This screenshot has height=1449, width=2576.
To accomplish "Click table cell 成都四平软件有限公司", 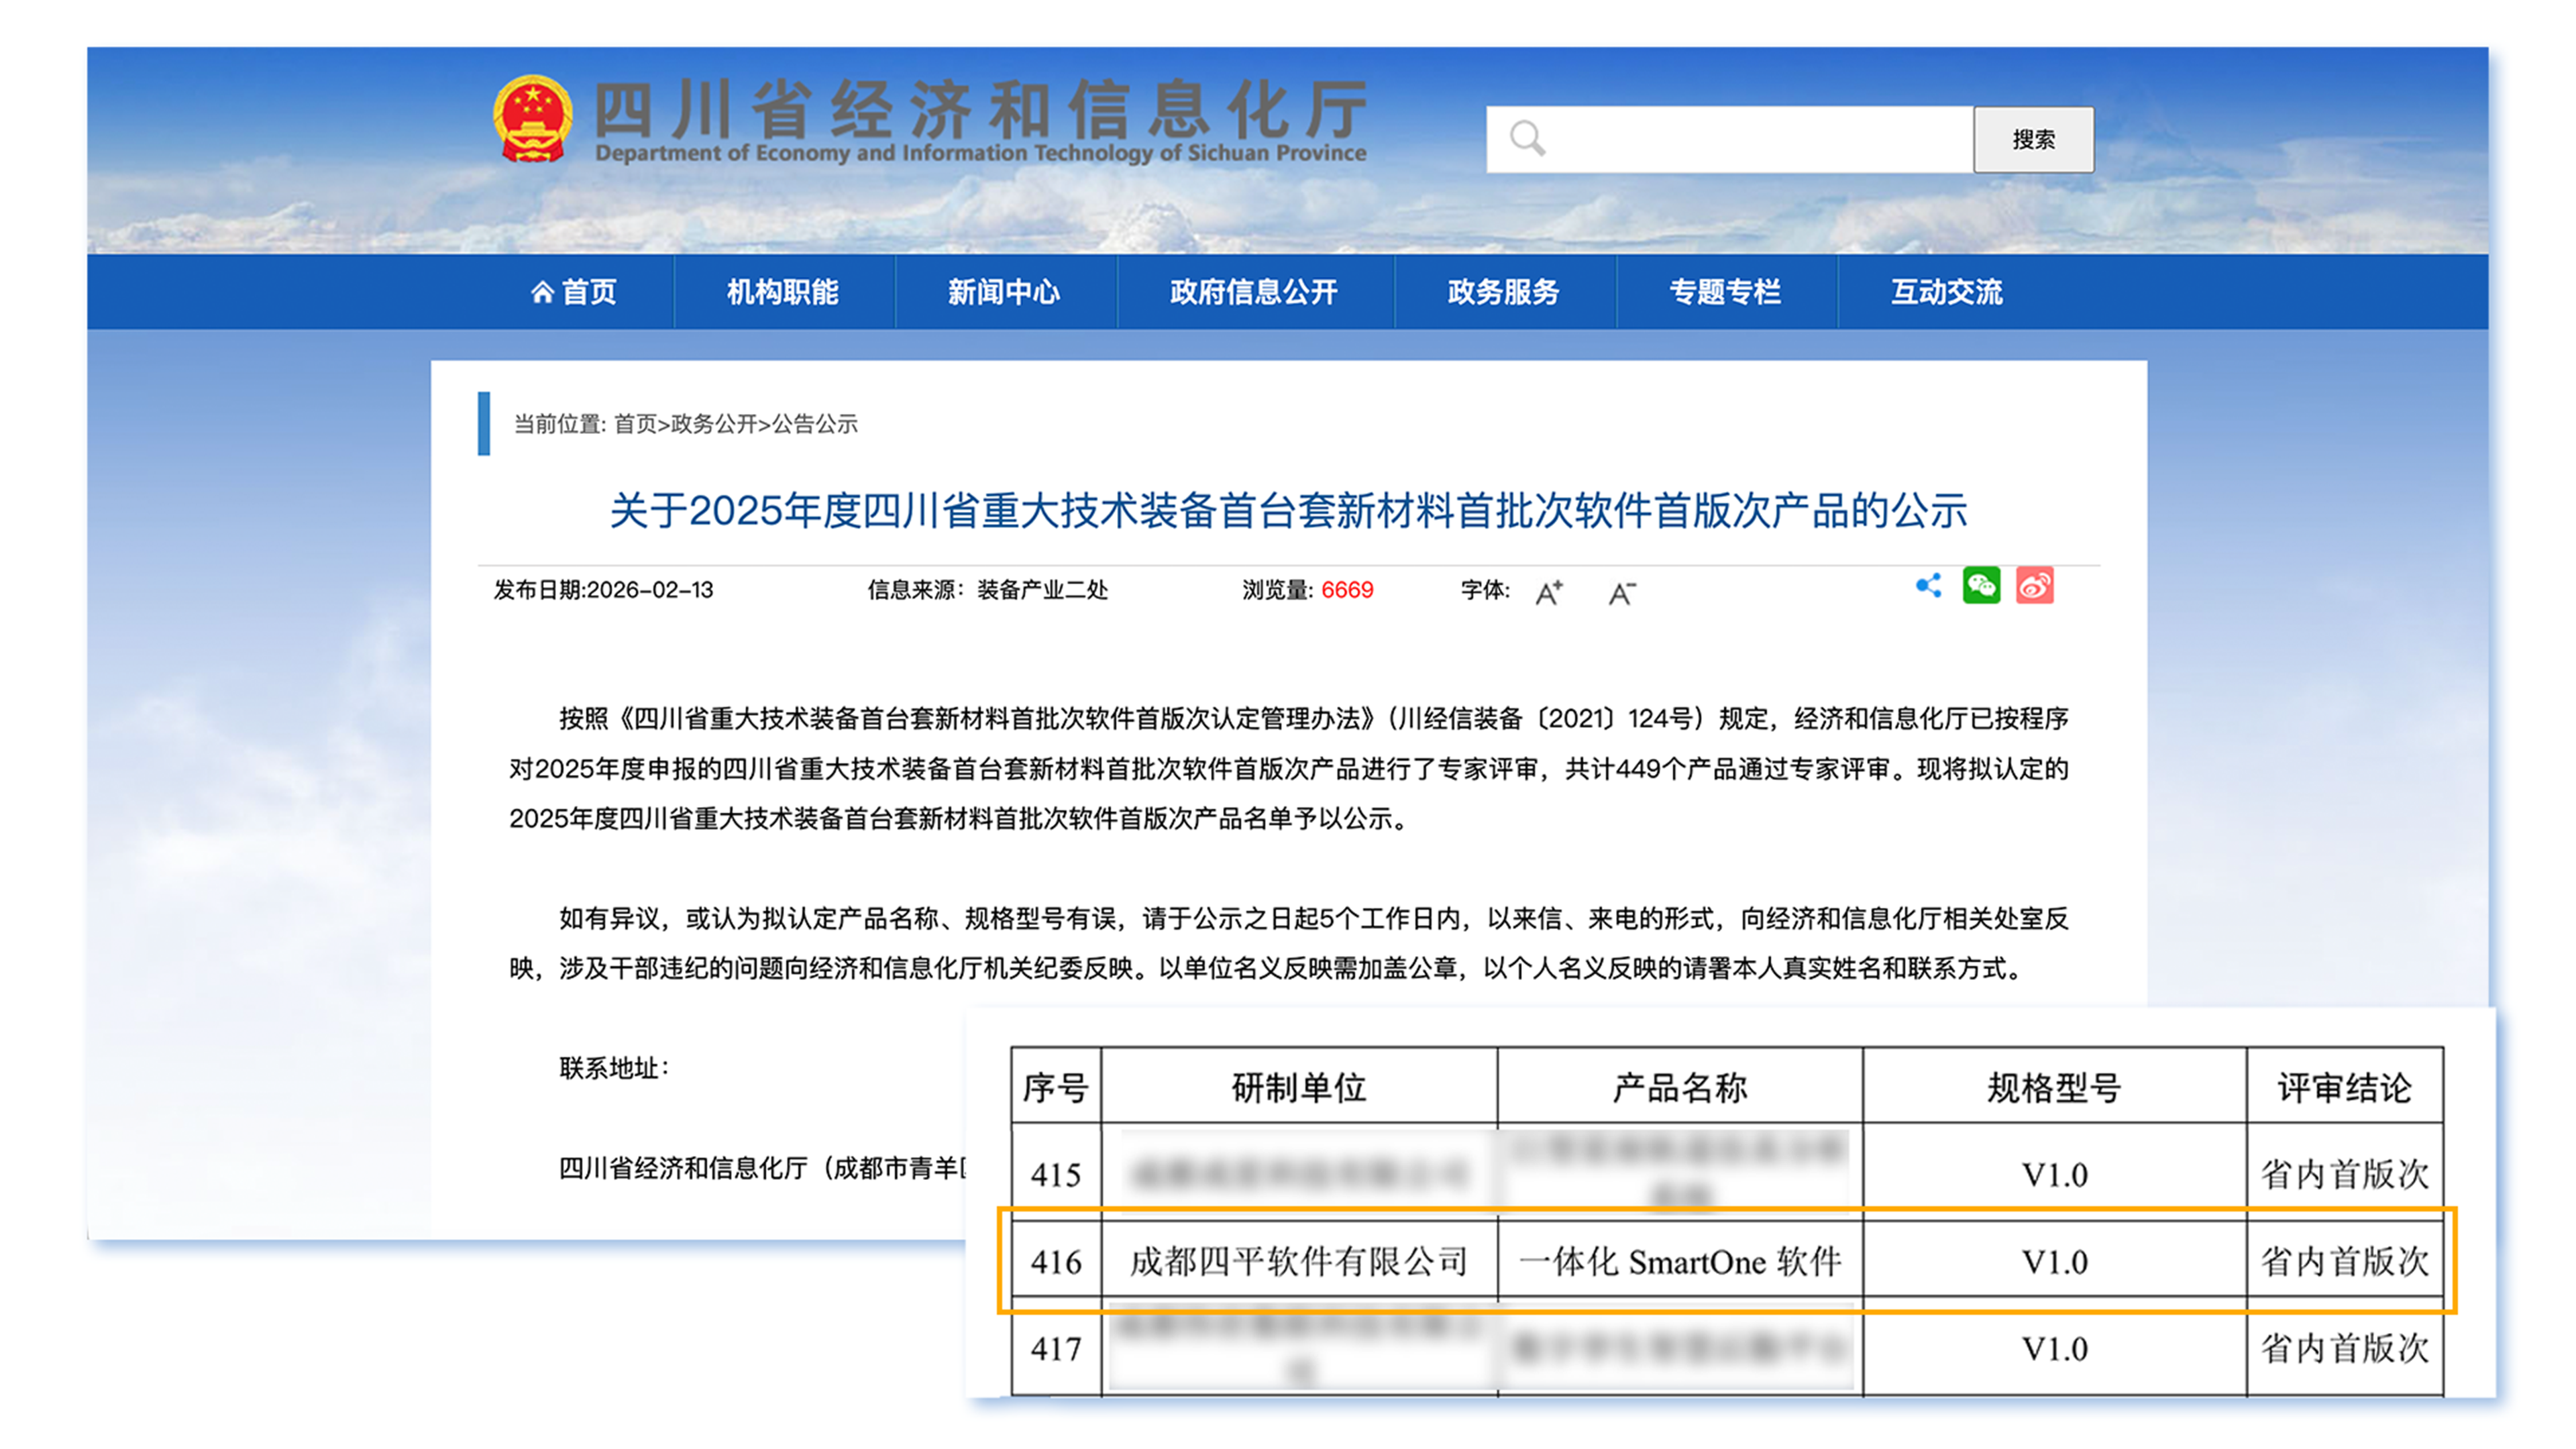I will (1299, 1262).
